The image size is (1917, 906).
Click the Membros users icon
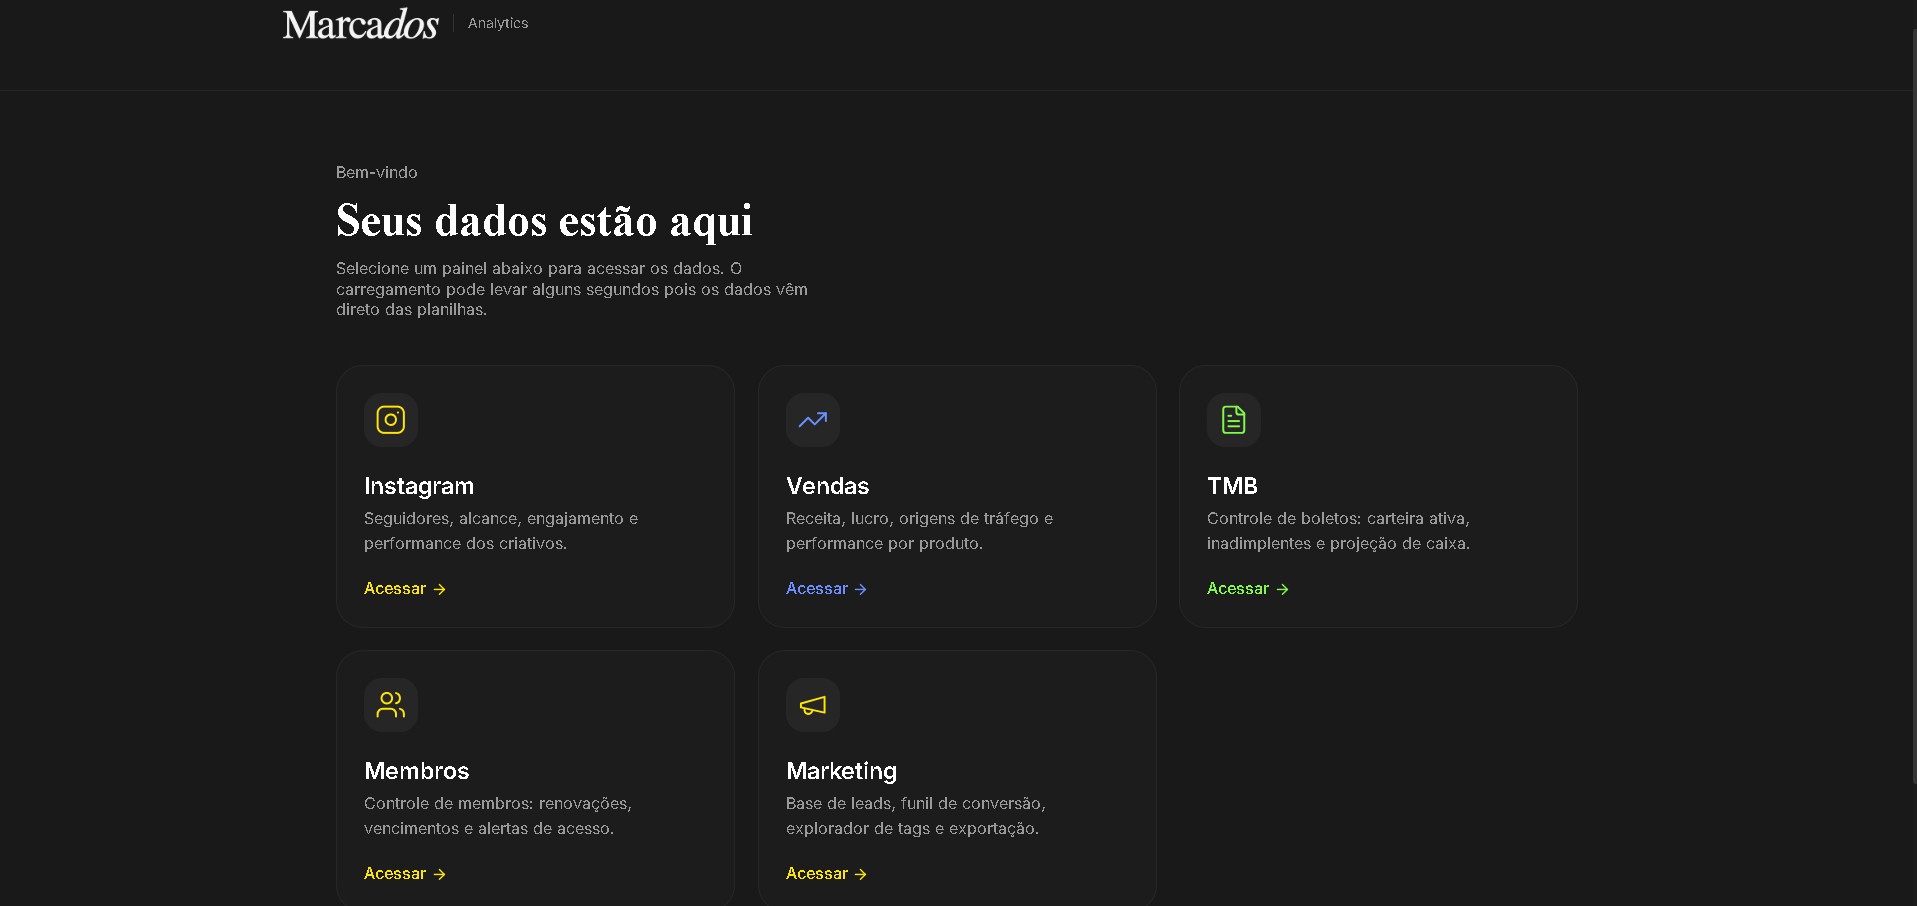pos(391,705)
